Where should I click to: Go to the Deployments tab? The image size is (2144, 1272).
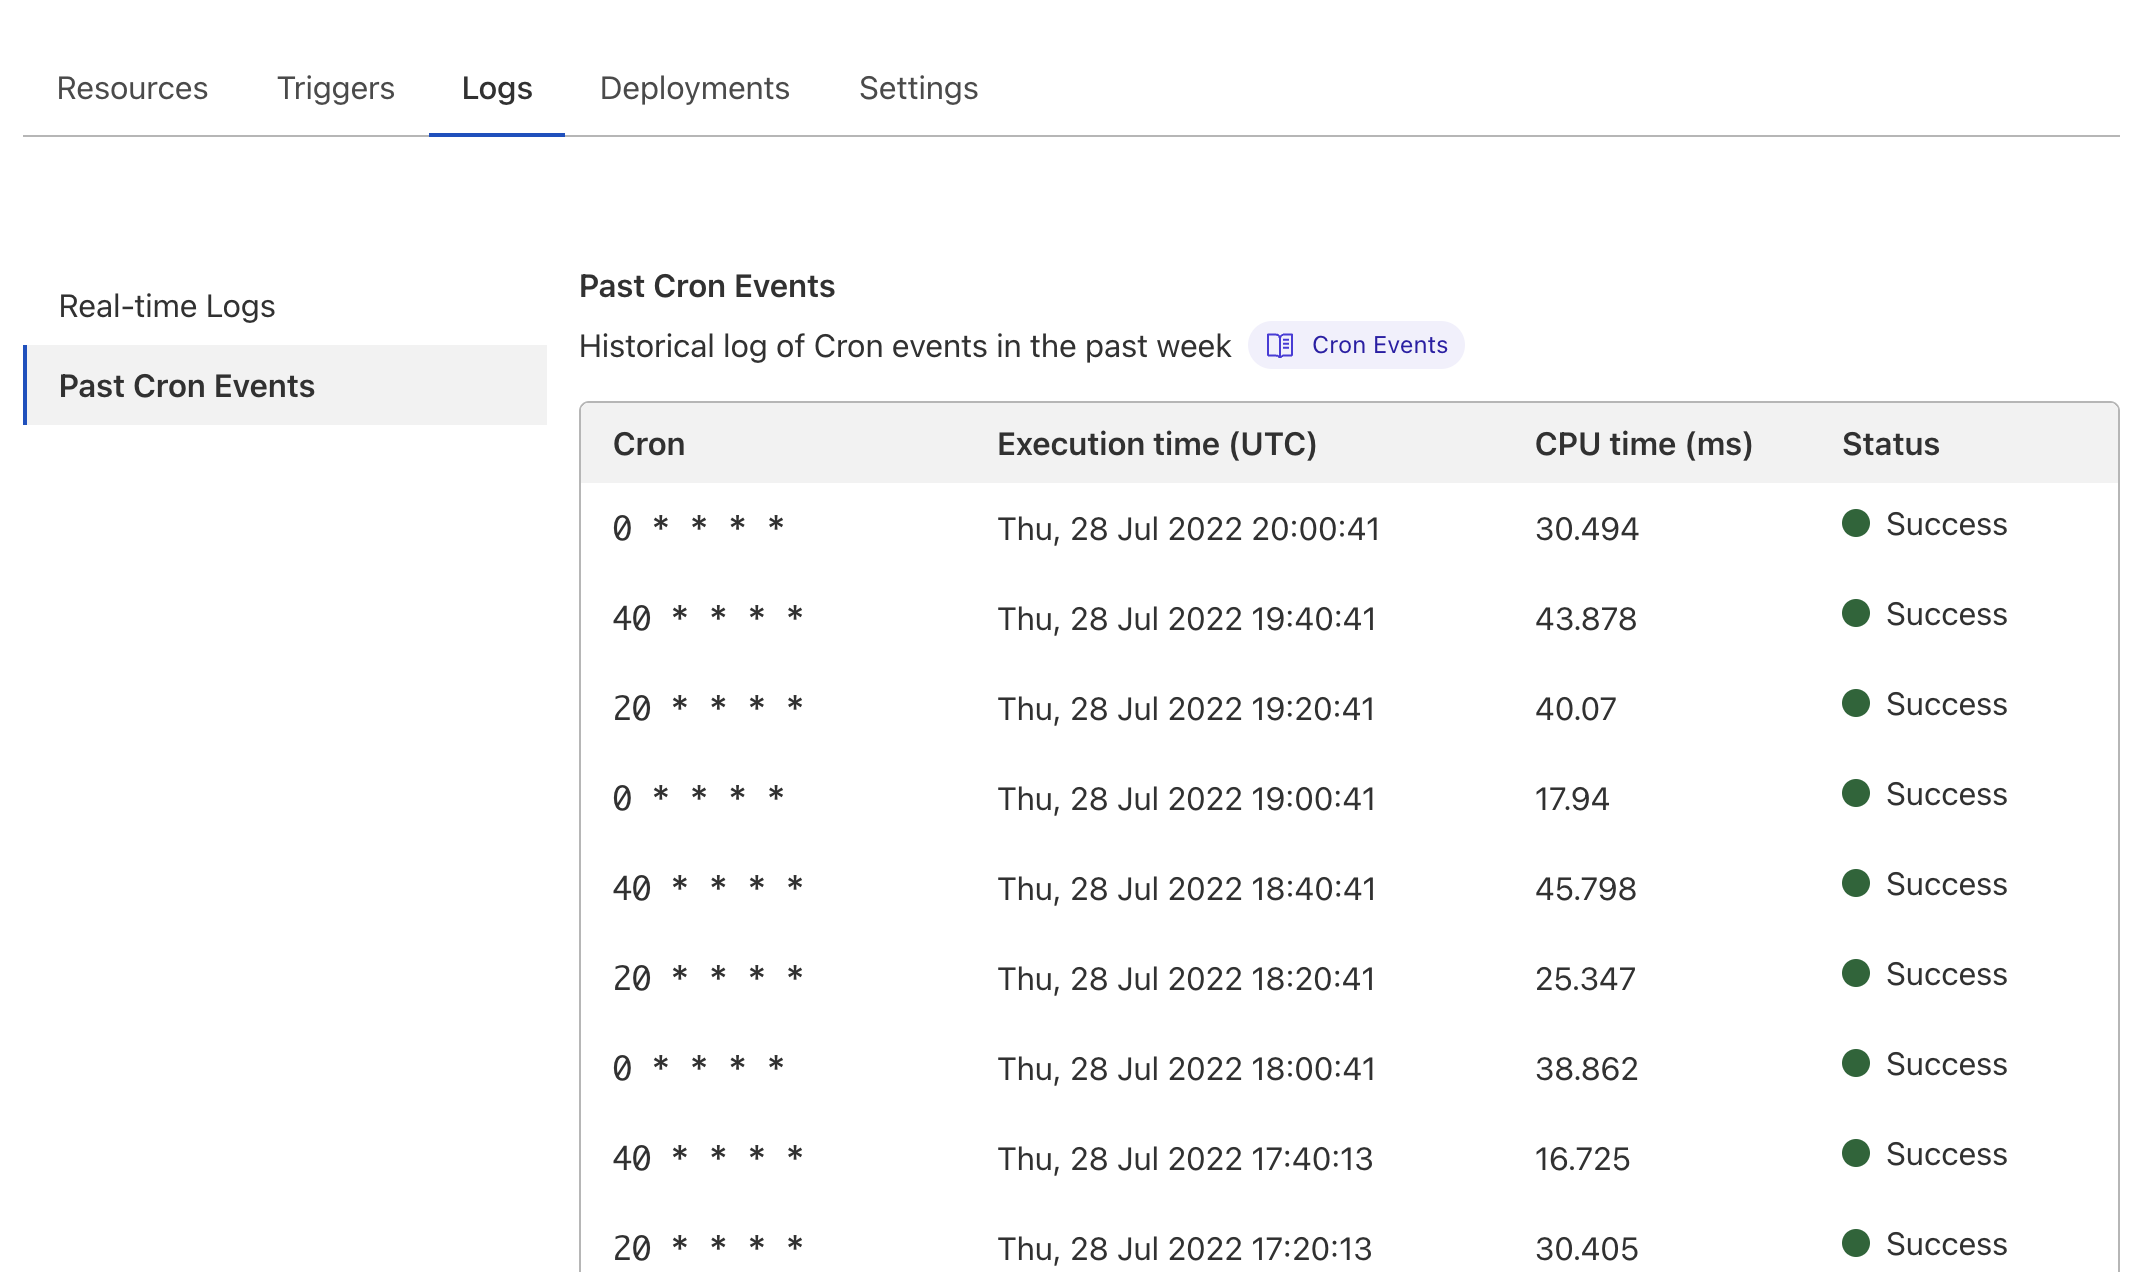point(694,88)
